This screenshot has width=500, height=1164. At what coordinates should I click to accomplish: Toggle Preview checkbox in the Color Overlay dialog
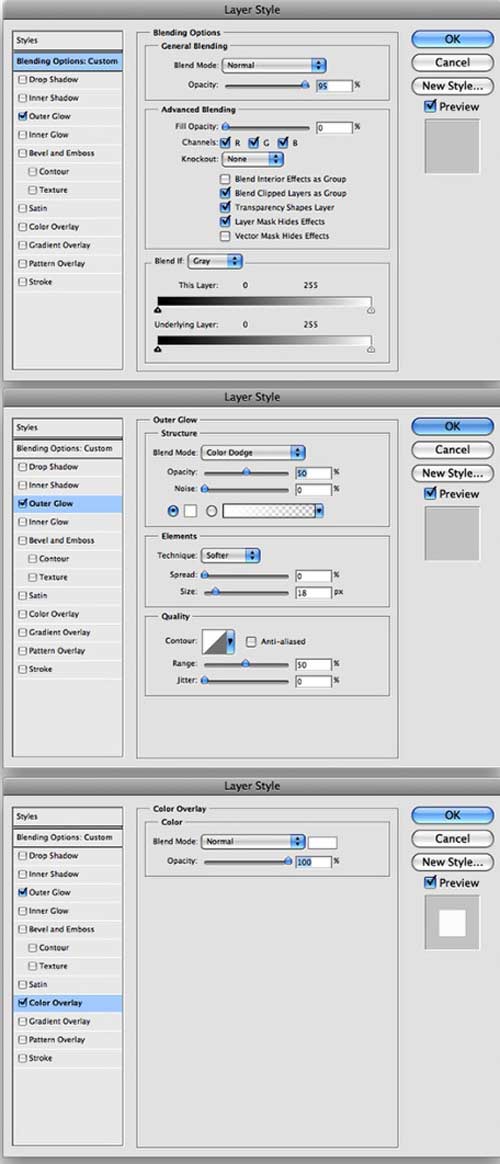point(430,883)
